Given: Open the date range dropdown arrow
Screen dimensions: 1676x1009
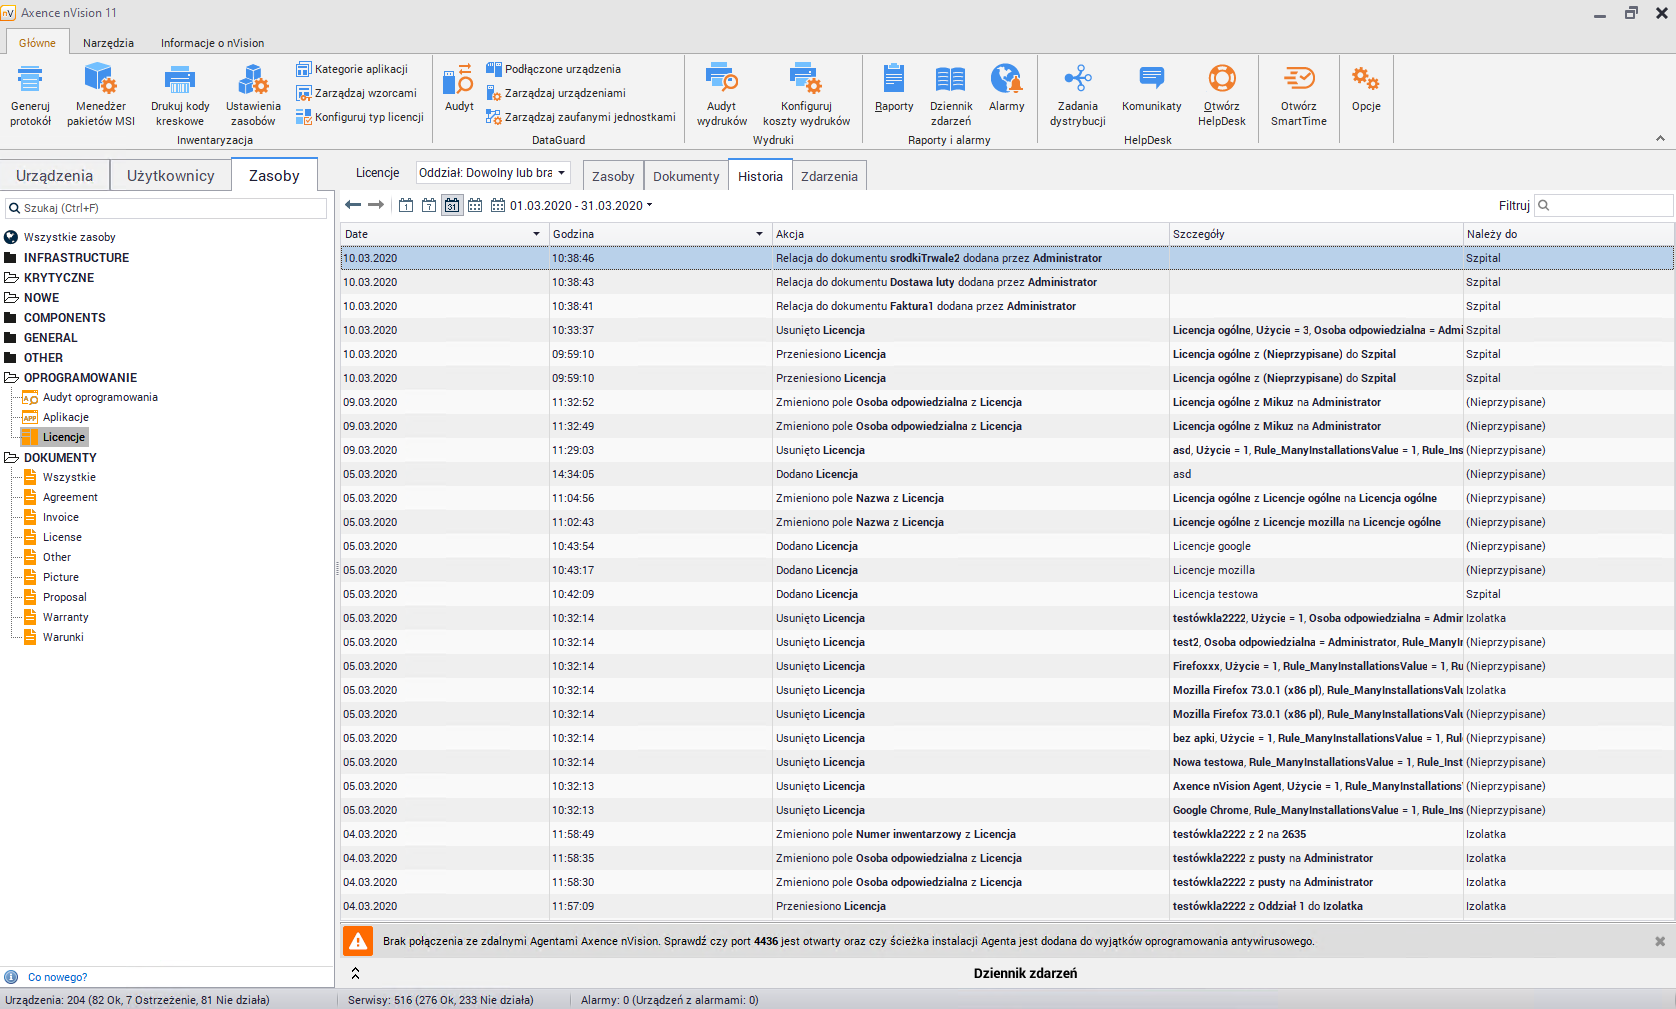Looking at the screenshot, I should point(650,206).
